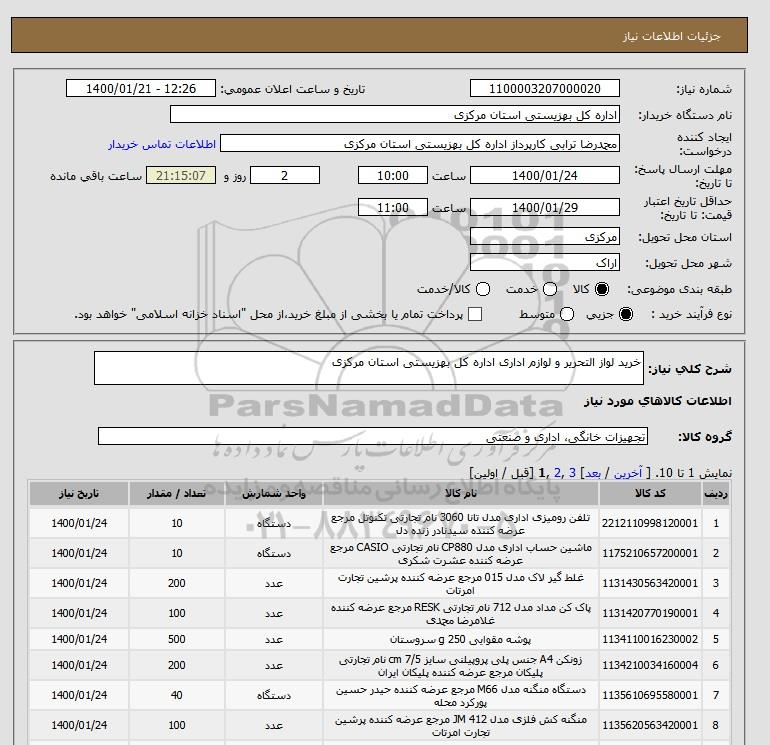Click quantity 40 in row 7
The width and height of the screenshot is (770, 745).
coord(177,695)
